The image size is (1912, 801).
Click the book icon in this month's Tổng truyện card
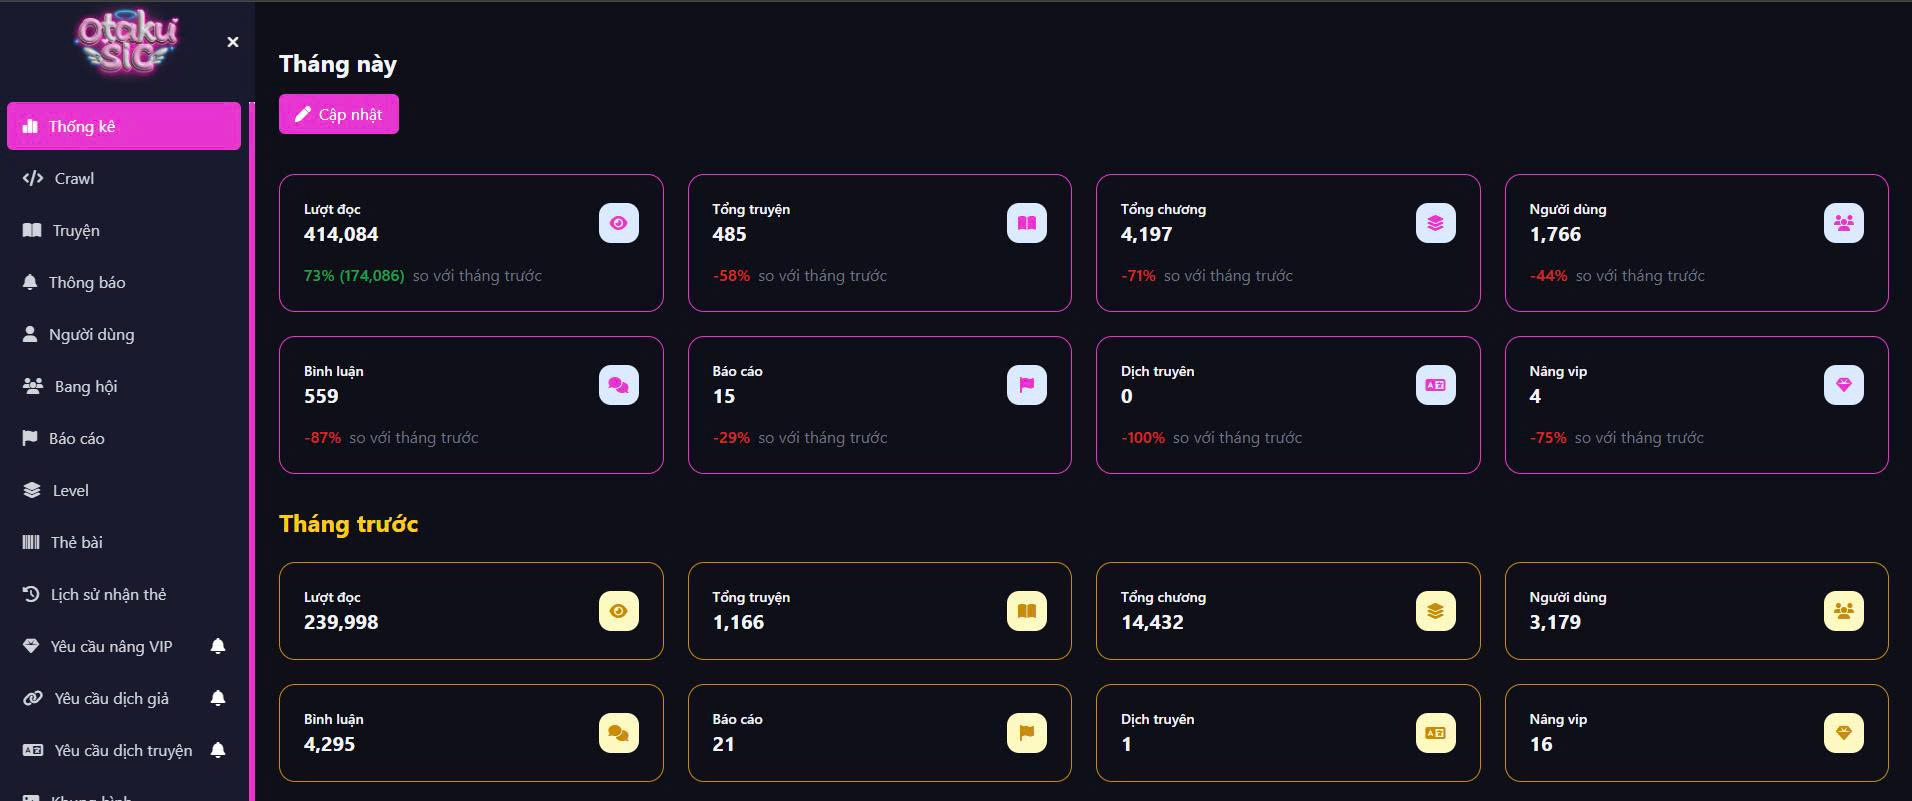1026,223
